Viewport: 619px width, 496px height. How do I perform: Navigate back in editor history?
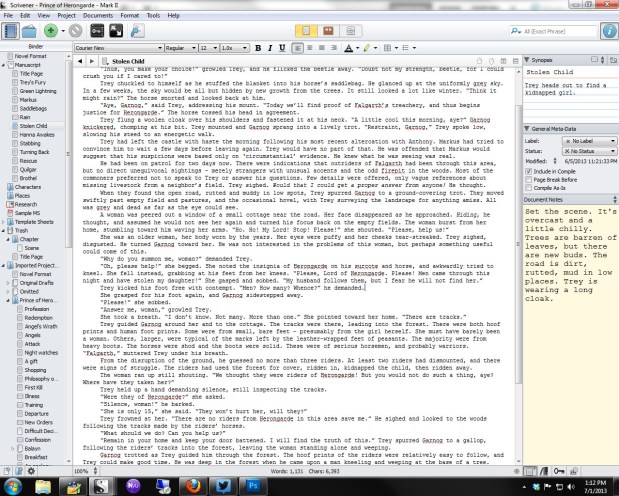(x=80, y=61)
